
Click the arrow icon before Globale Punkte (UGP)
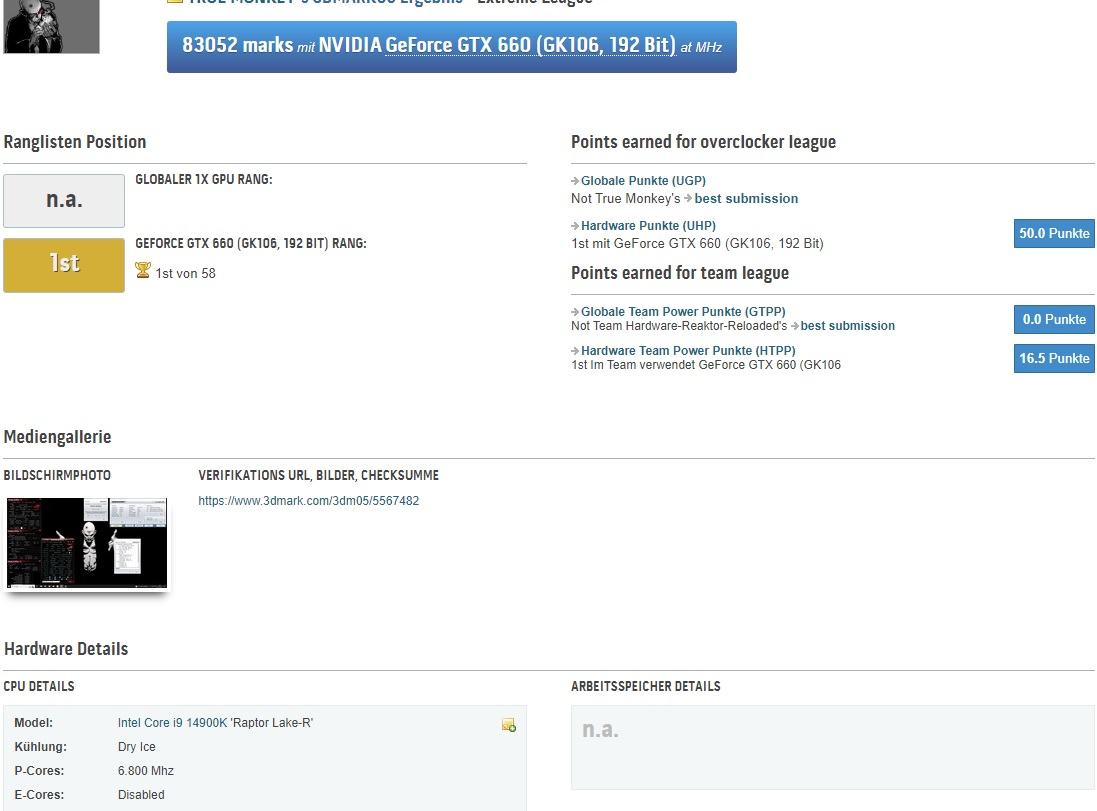(x=575, y=181)
